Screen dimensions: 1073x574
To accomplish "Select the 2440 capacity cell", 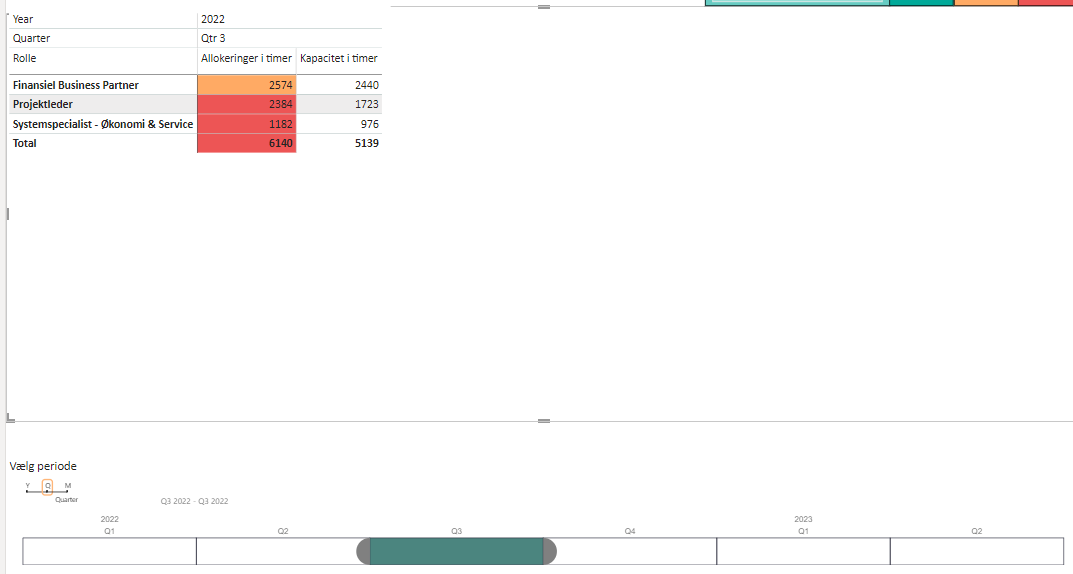I will 339,85.
